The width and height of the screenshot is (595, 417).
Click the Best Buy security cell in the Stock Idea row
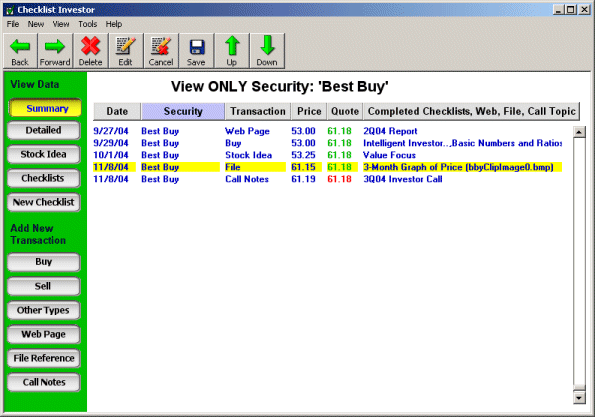pos(160,155)
